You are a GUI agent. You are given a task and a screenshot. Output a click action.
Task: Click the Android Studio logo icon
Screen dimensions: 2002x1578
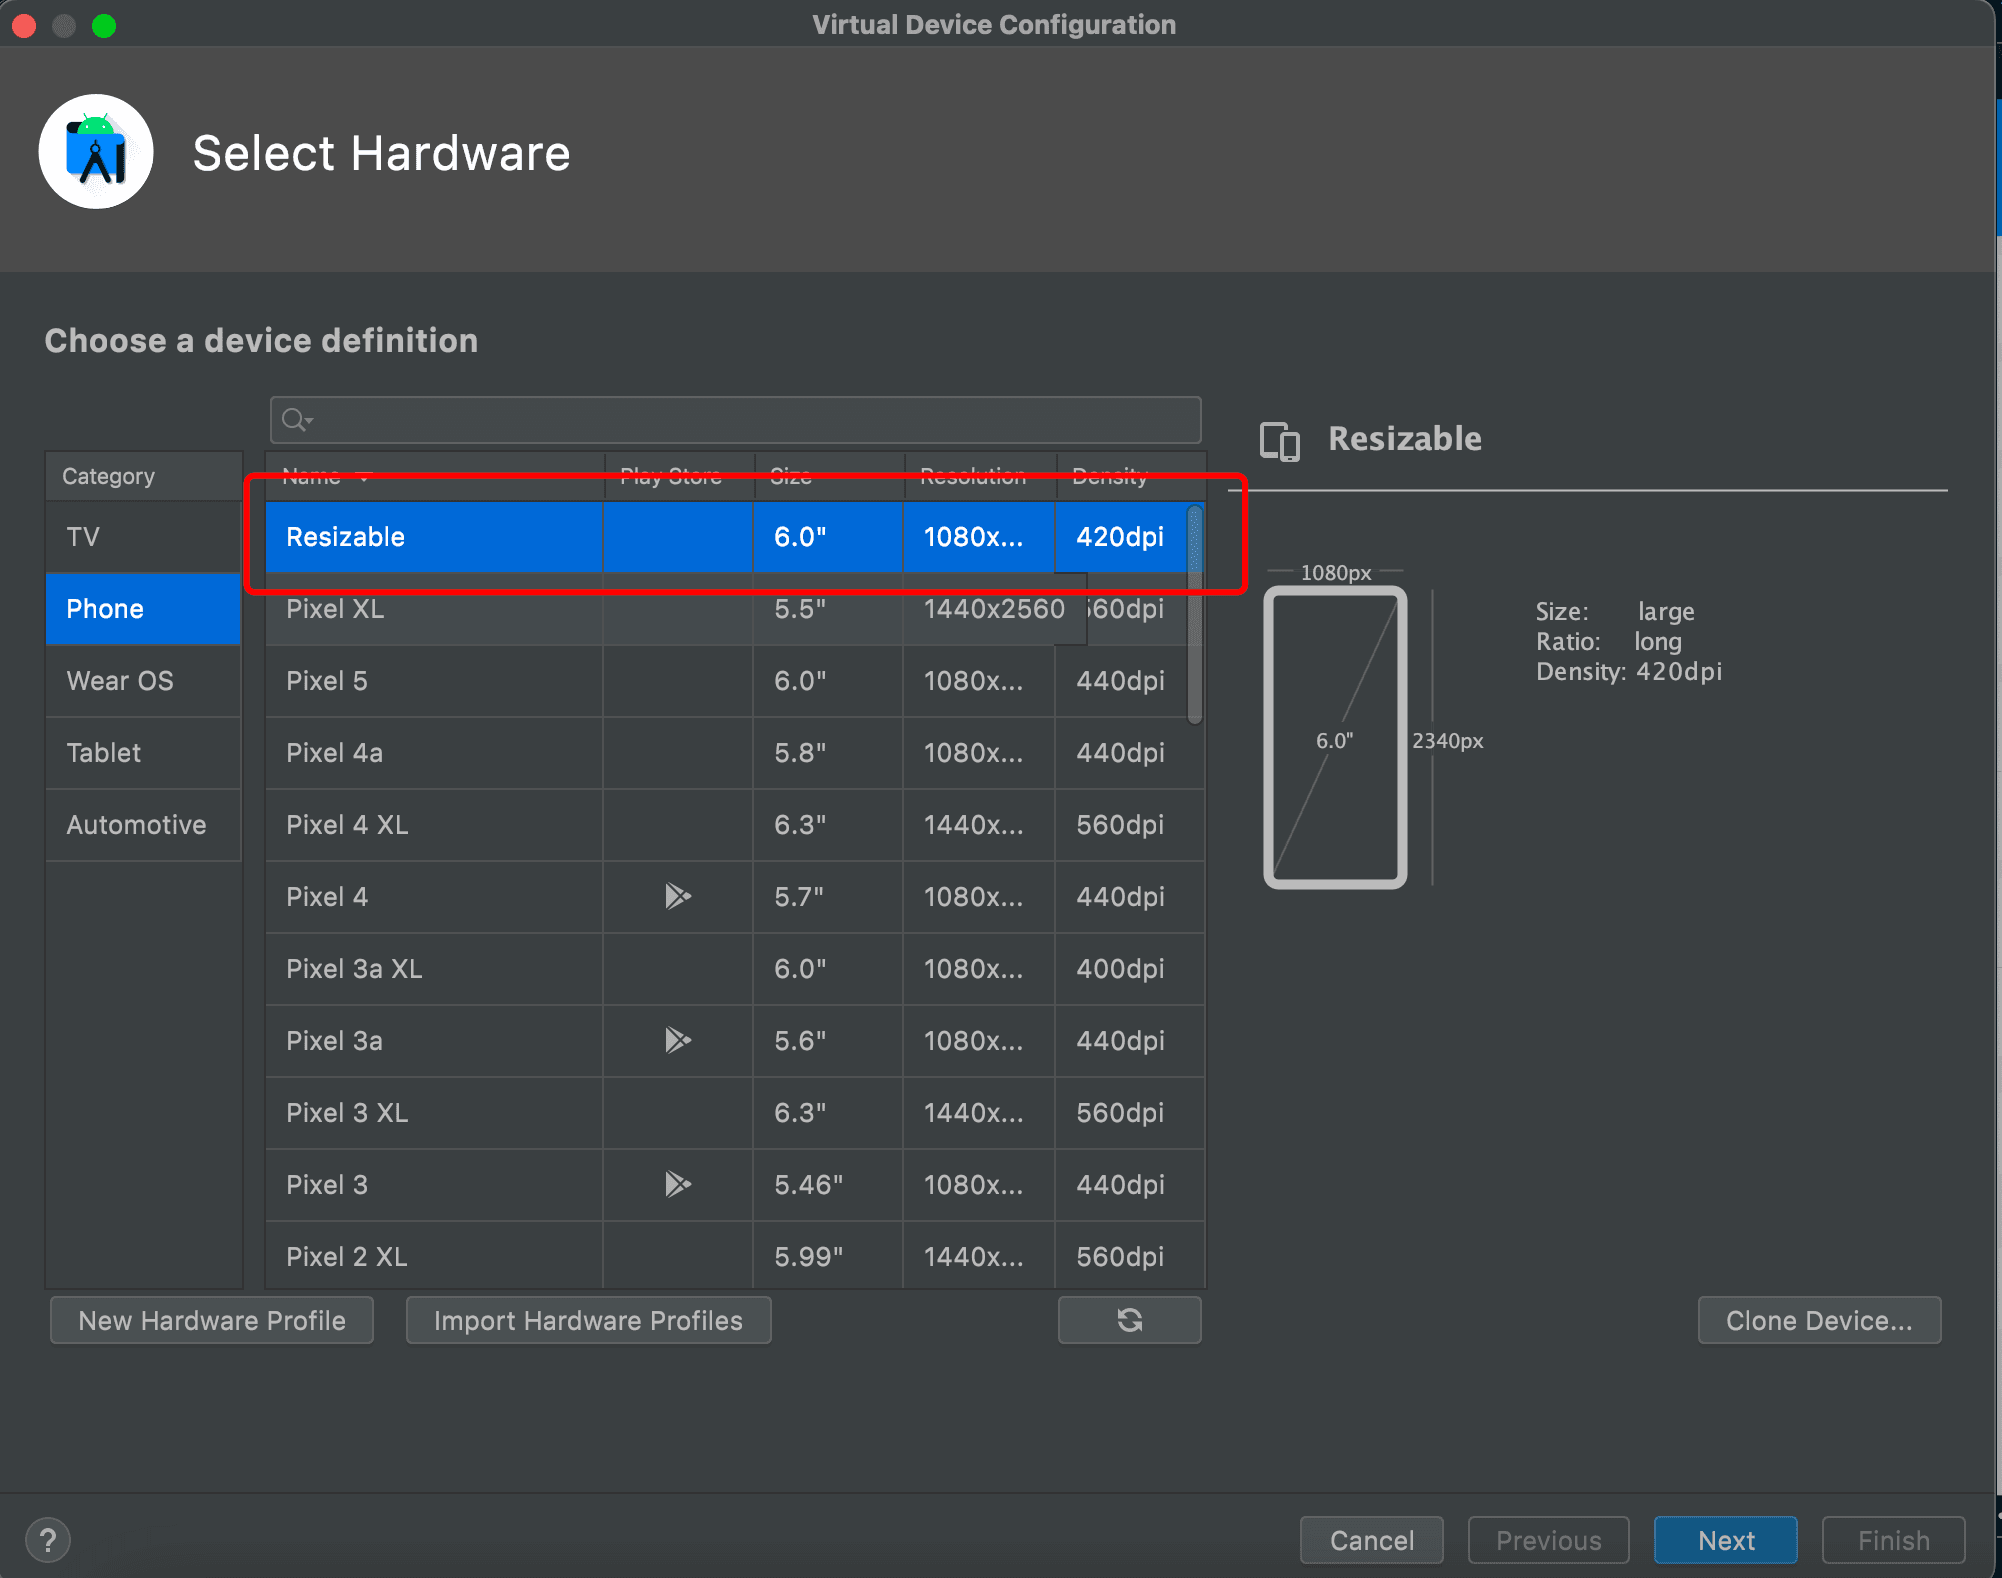coord(96,152)
